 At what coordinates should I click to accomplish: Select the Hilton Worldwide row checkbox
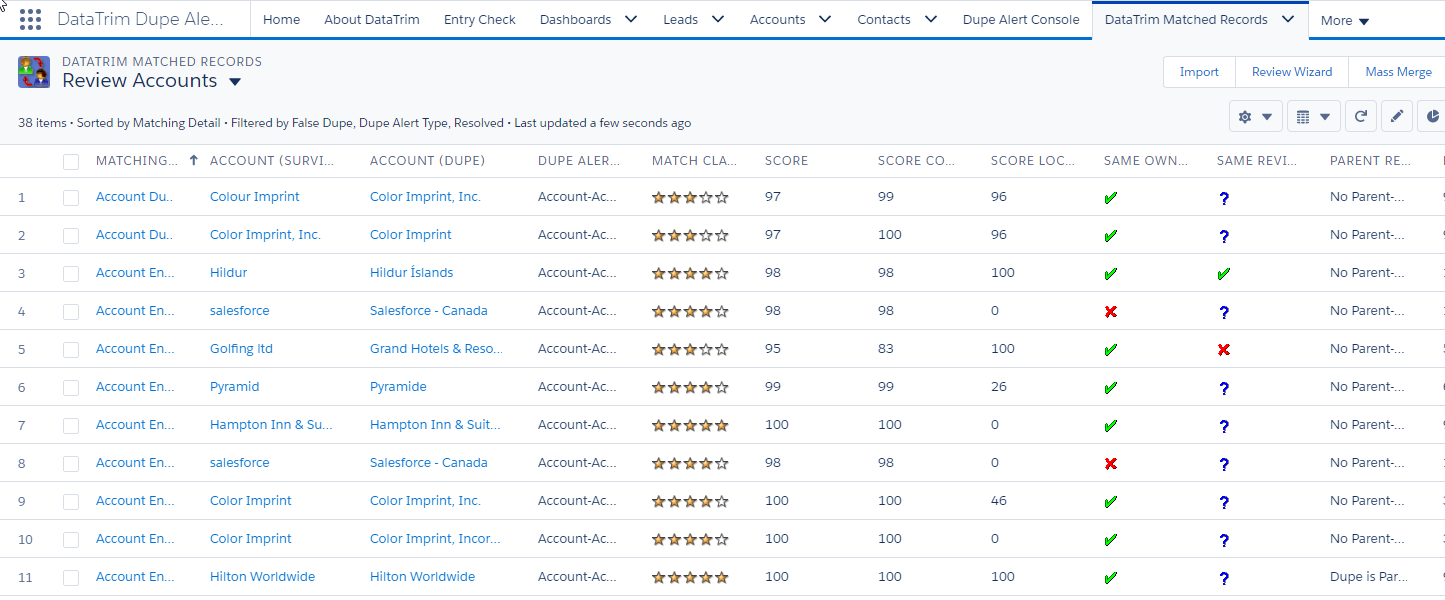pyautogui.click(x=71, y=578)
